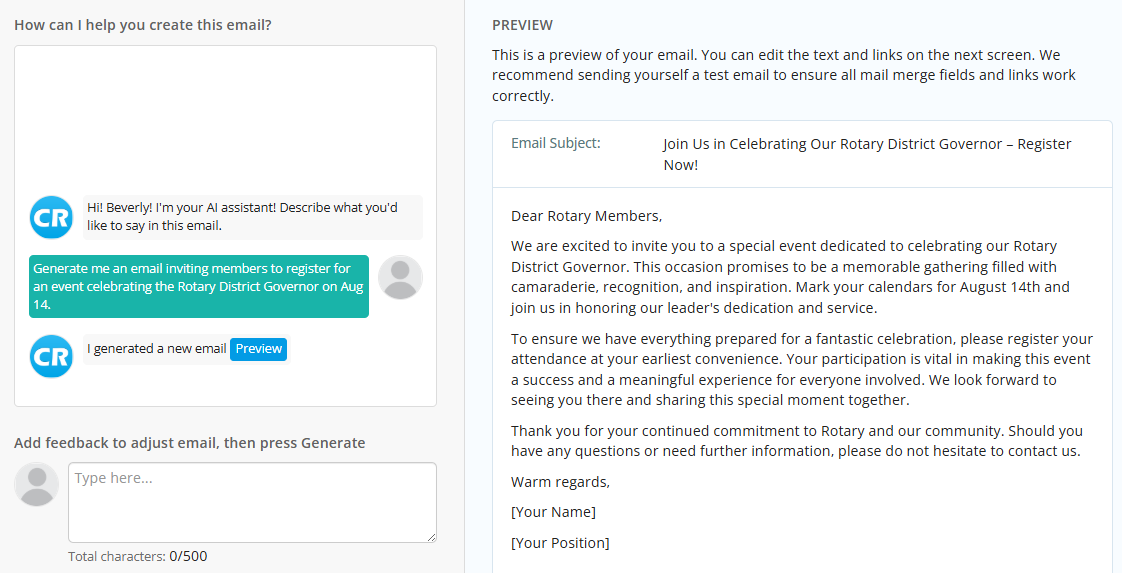
Task: Select the green user prompt message bubble
Action: [x=199, y=286]
